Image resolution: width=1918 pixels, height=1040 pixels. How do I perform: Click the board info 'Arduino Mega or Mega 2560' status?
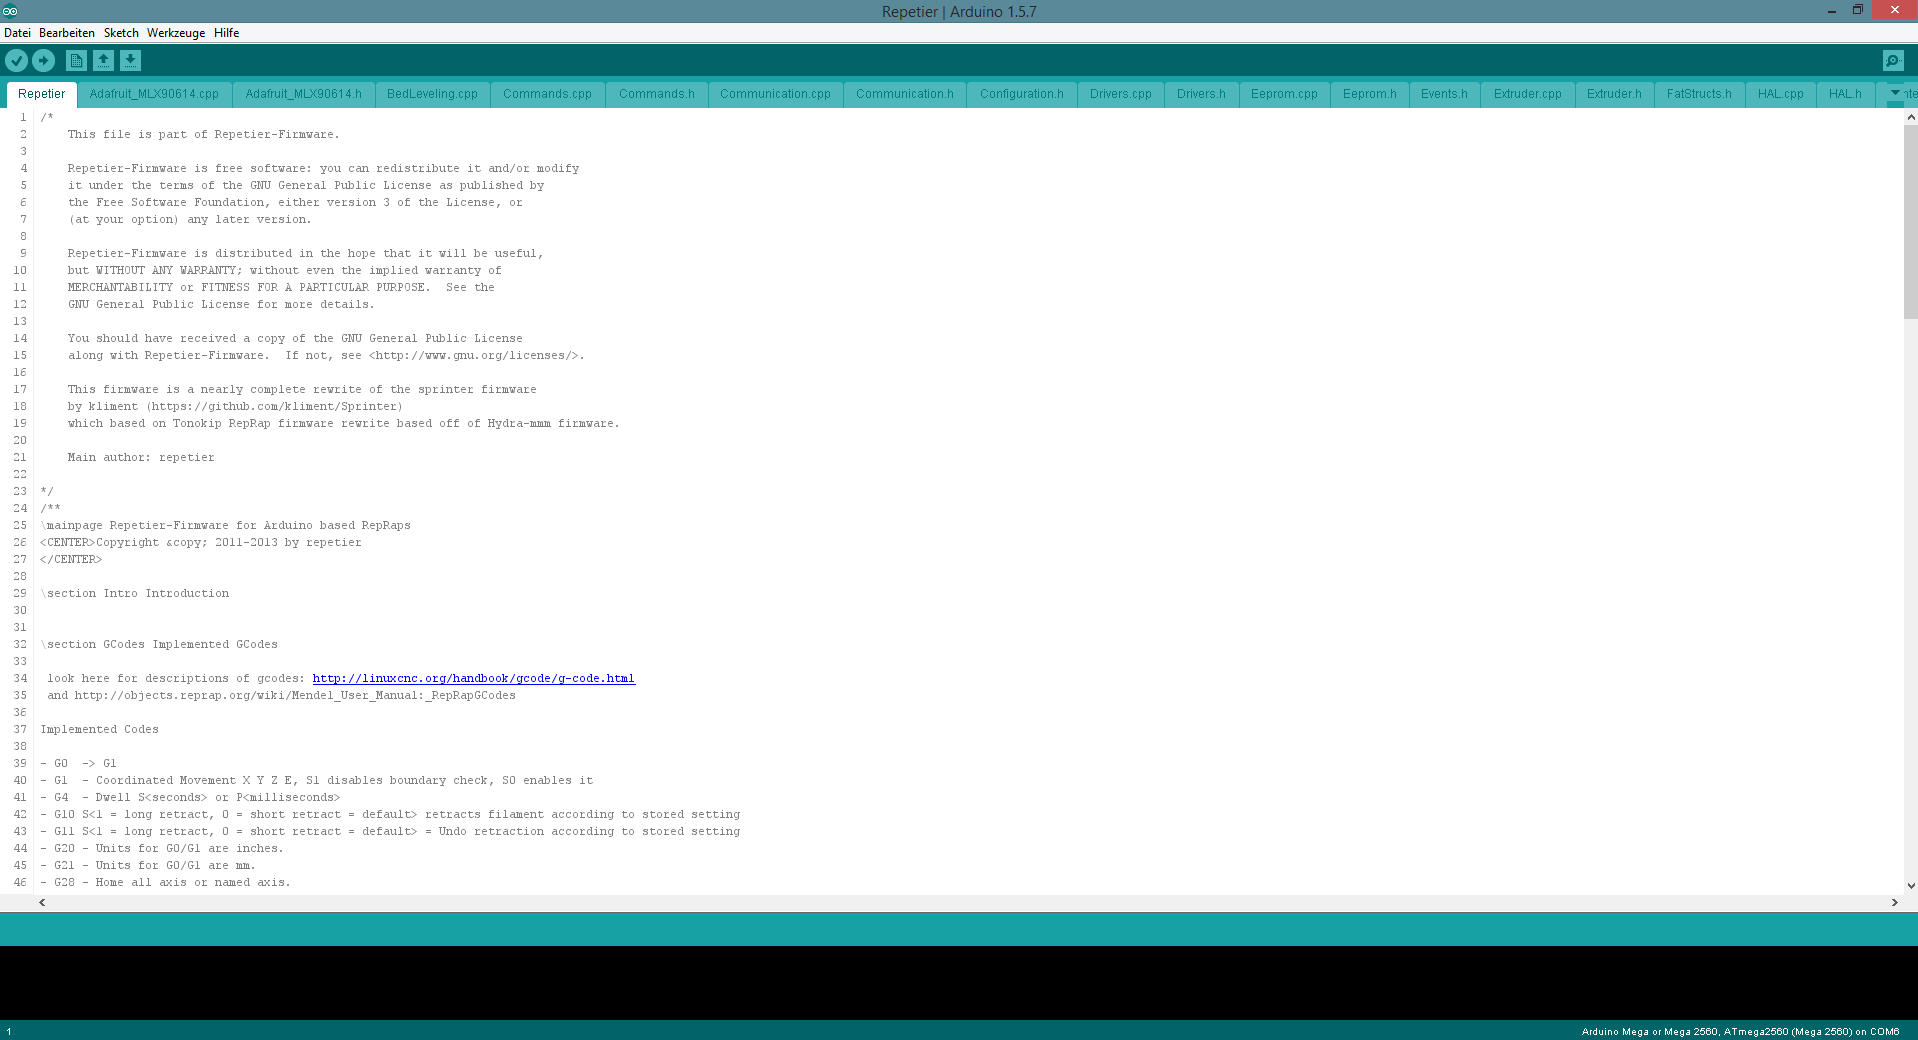[x=1740, y=1031]
